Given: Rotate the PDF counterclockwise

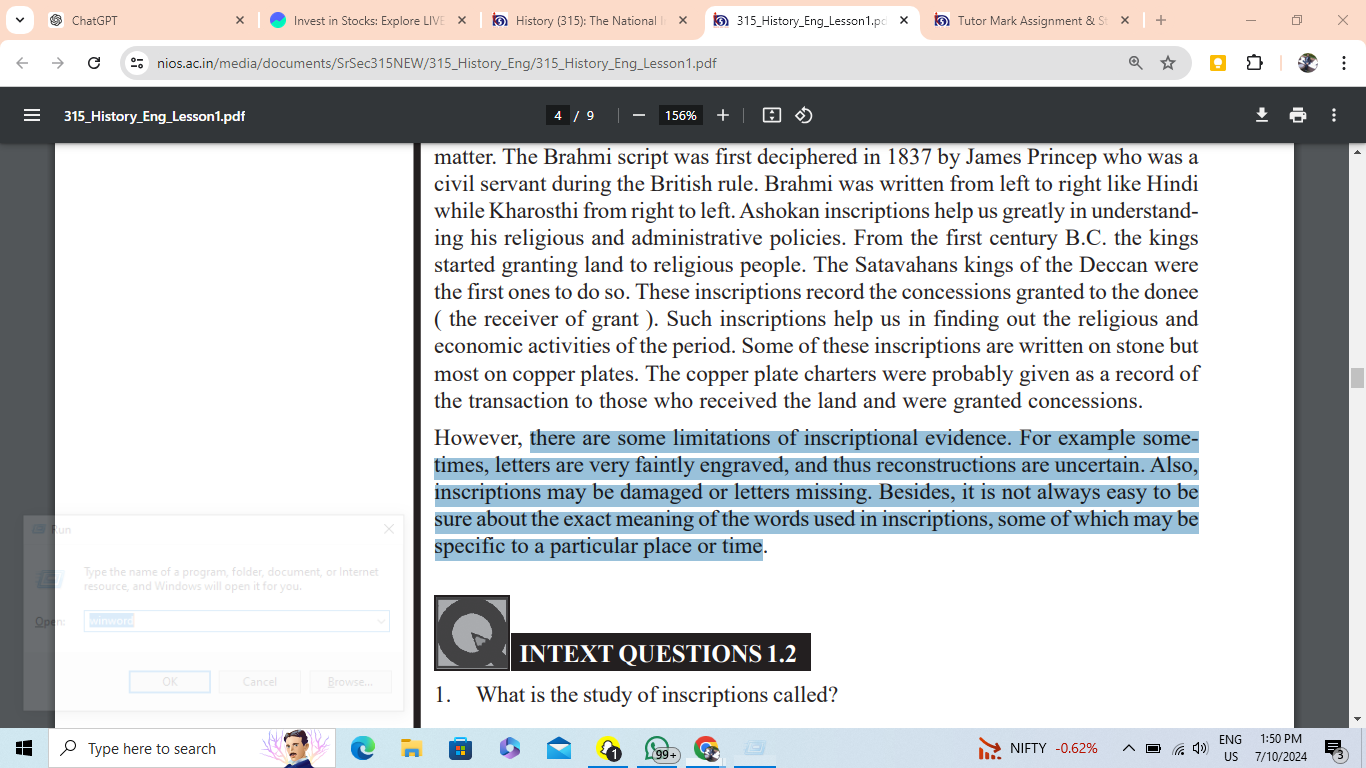Looking at the screenshot, I should click(804, 115).
